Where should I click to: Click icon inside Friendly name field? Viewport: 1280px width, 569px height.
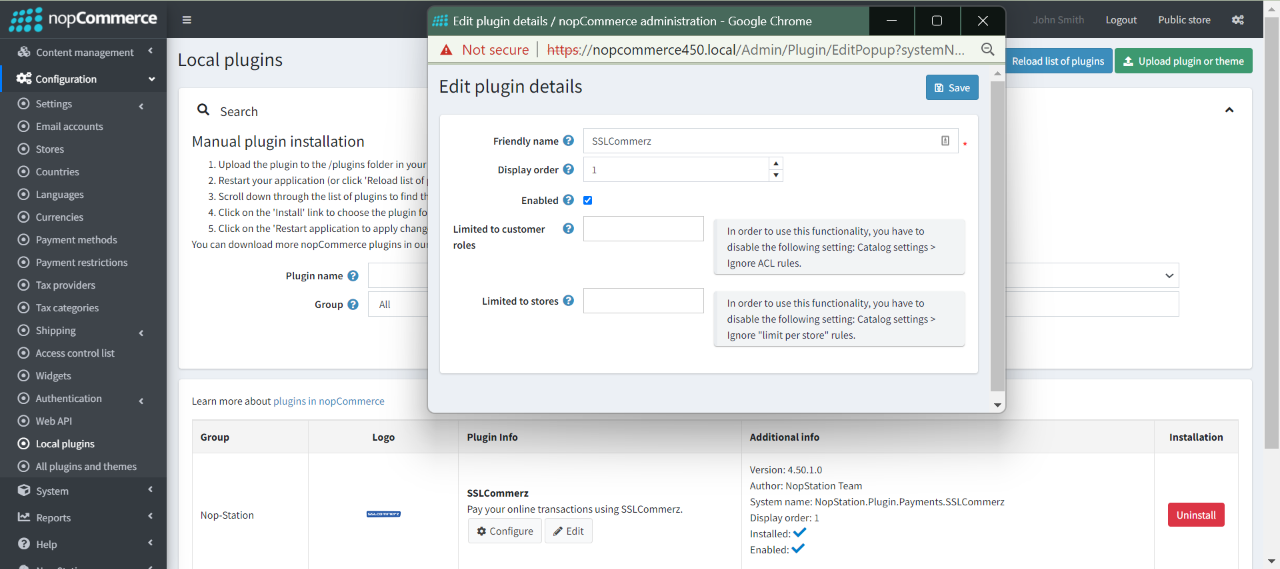(945, 141)
